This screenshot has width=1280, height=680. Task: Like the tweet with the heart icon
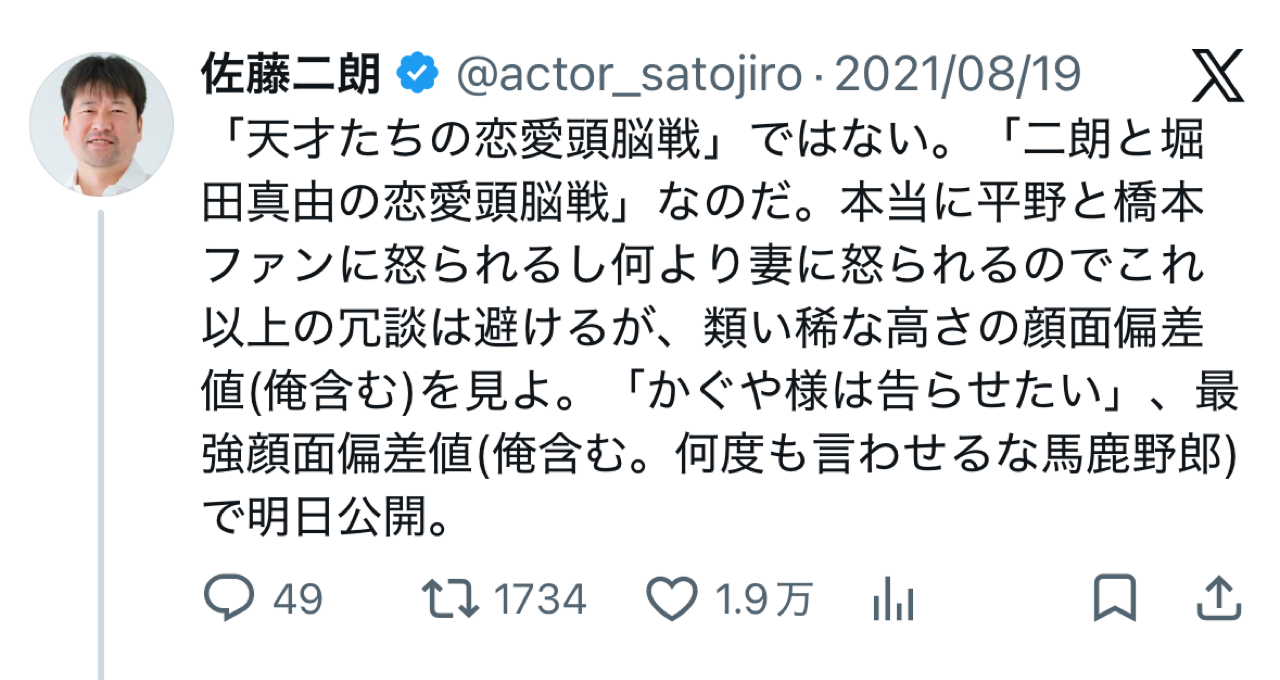[671, 599]
